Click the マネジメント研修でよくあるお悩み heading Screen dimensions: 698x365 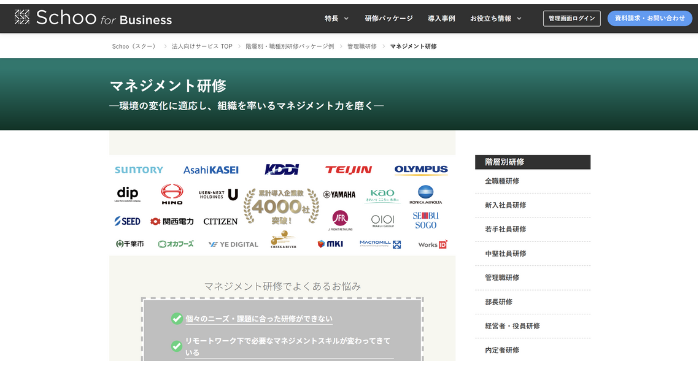(282, 286)
